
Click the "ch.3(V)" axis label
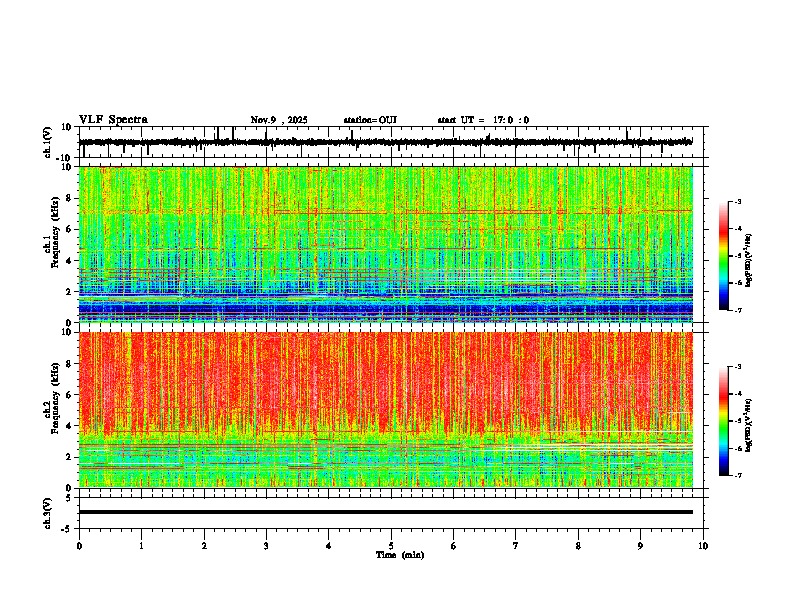(x=47, y=514)
